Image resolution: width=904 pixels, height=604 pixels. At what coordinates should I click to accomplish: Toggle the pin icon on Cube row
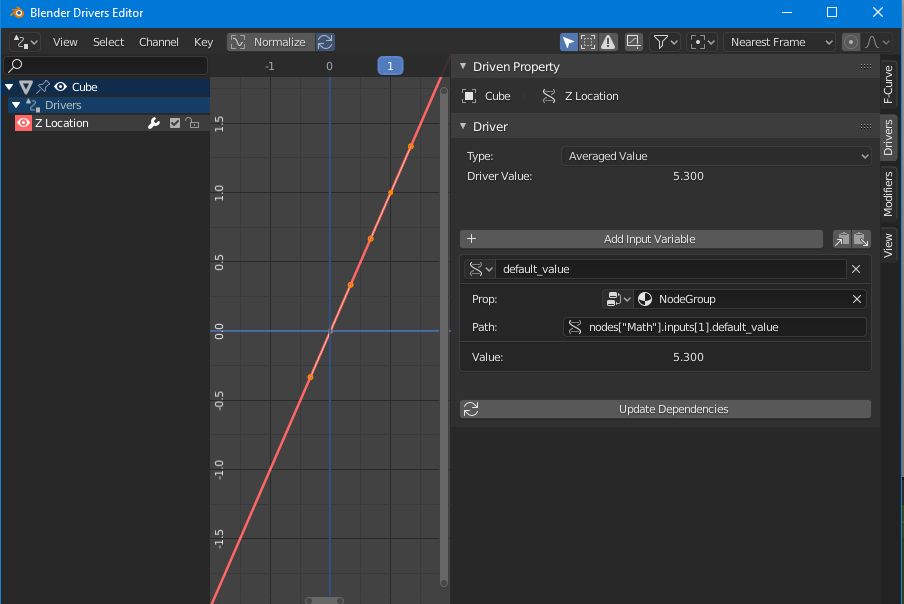43,87
